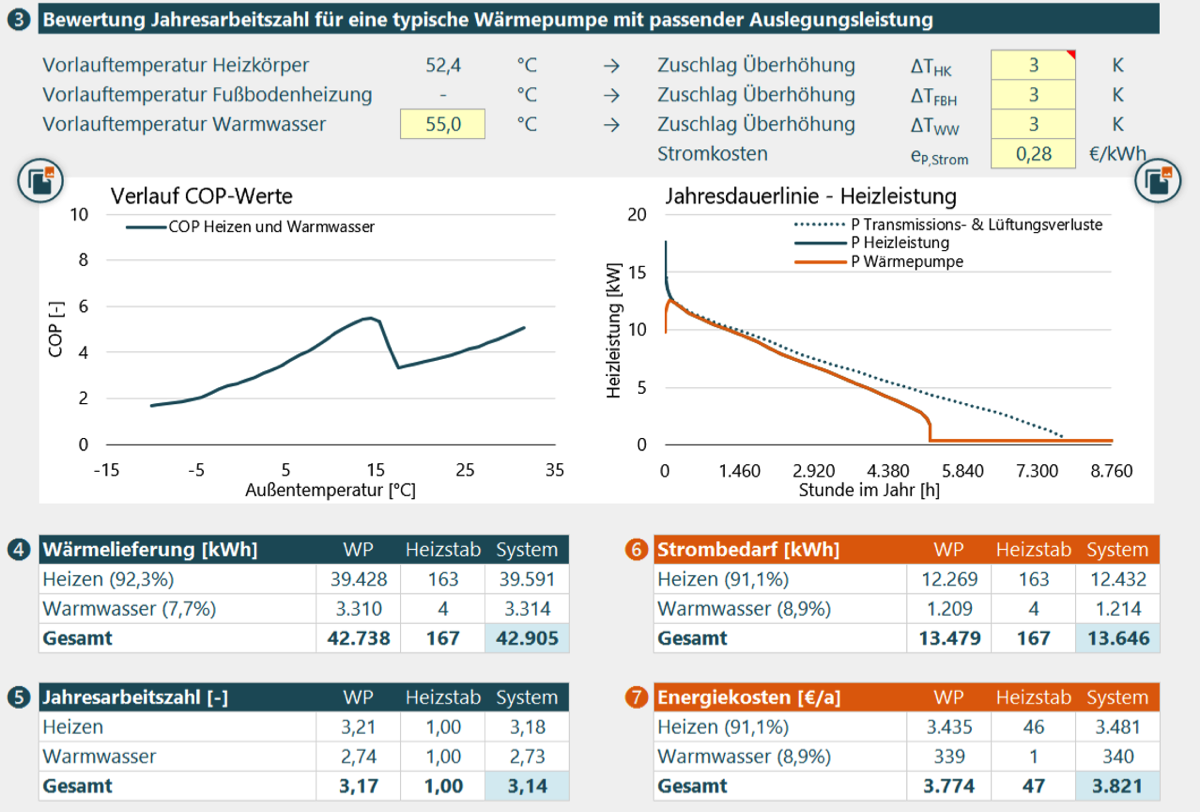This screenshot has height=812, width=1200.
Task: Select the ΔT HK Zuschlag input cell
Action: coord(1033,66)
